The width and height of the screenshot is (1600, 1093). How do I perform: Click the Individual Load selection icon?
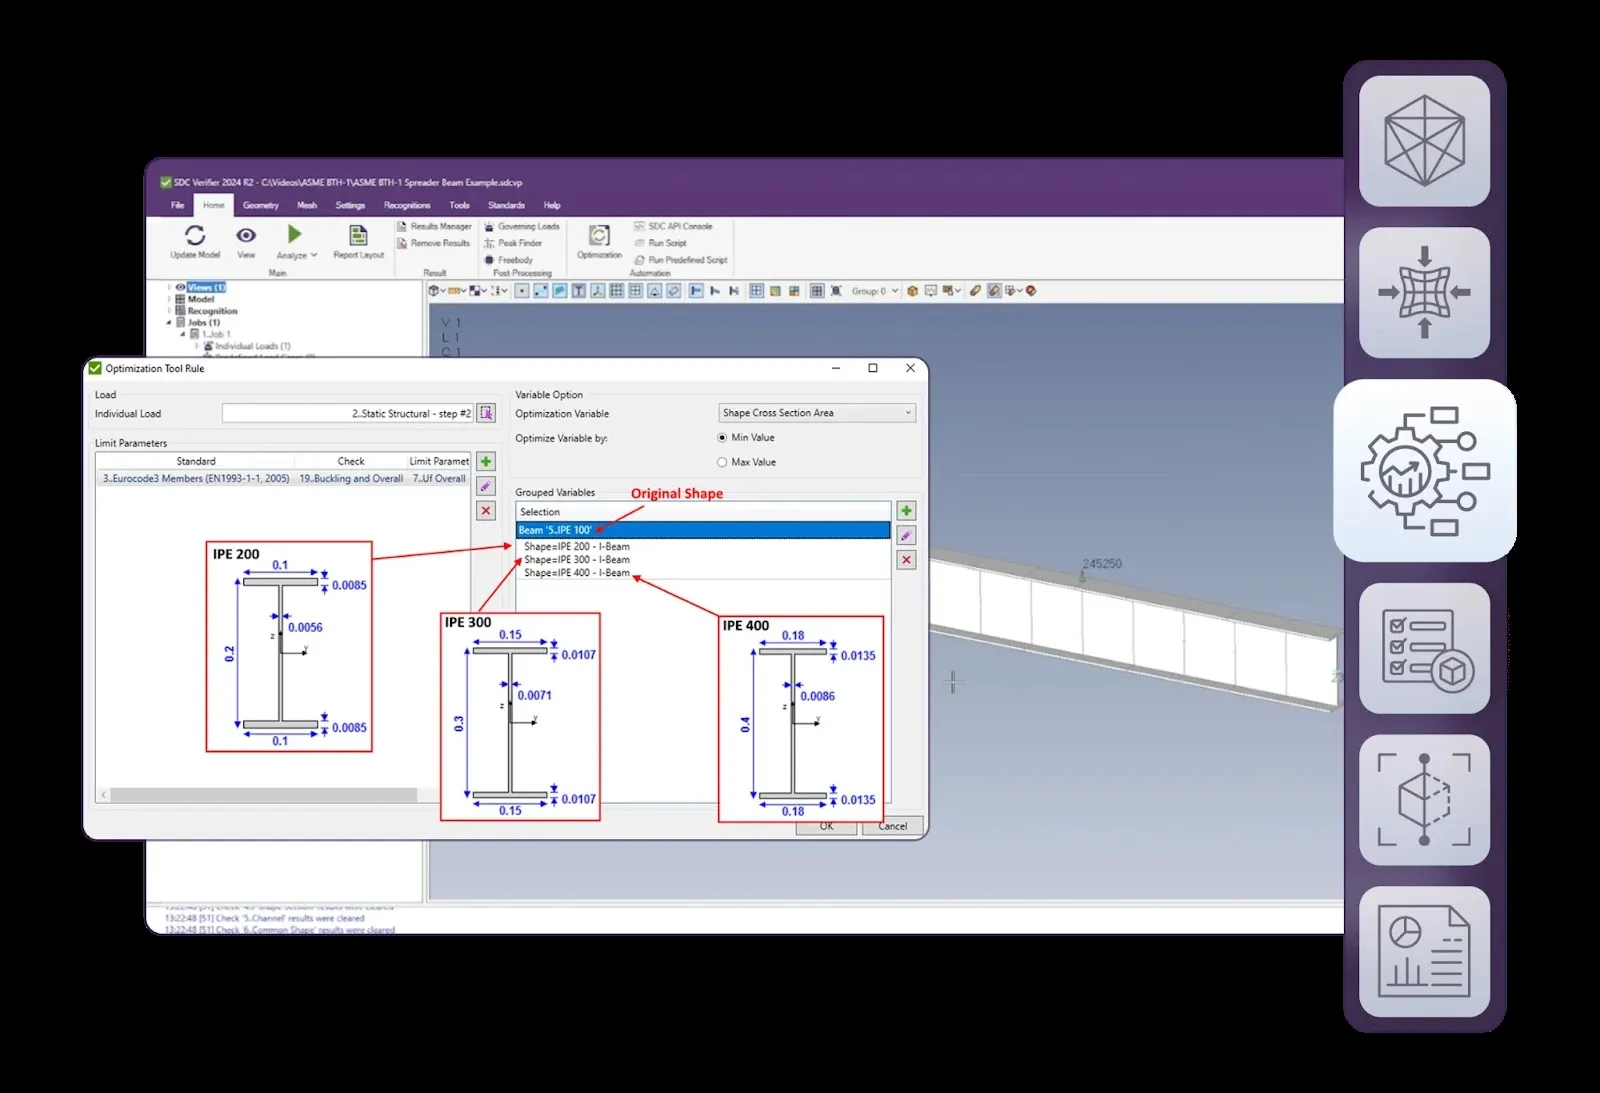[486, 413]
